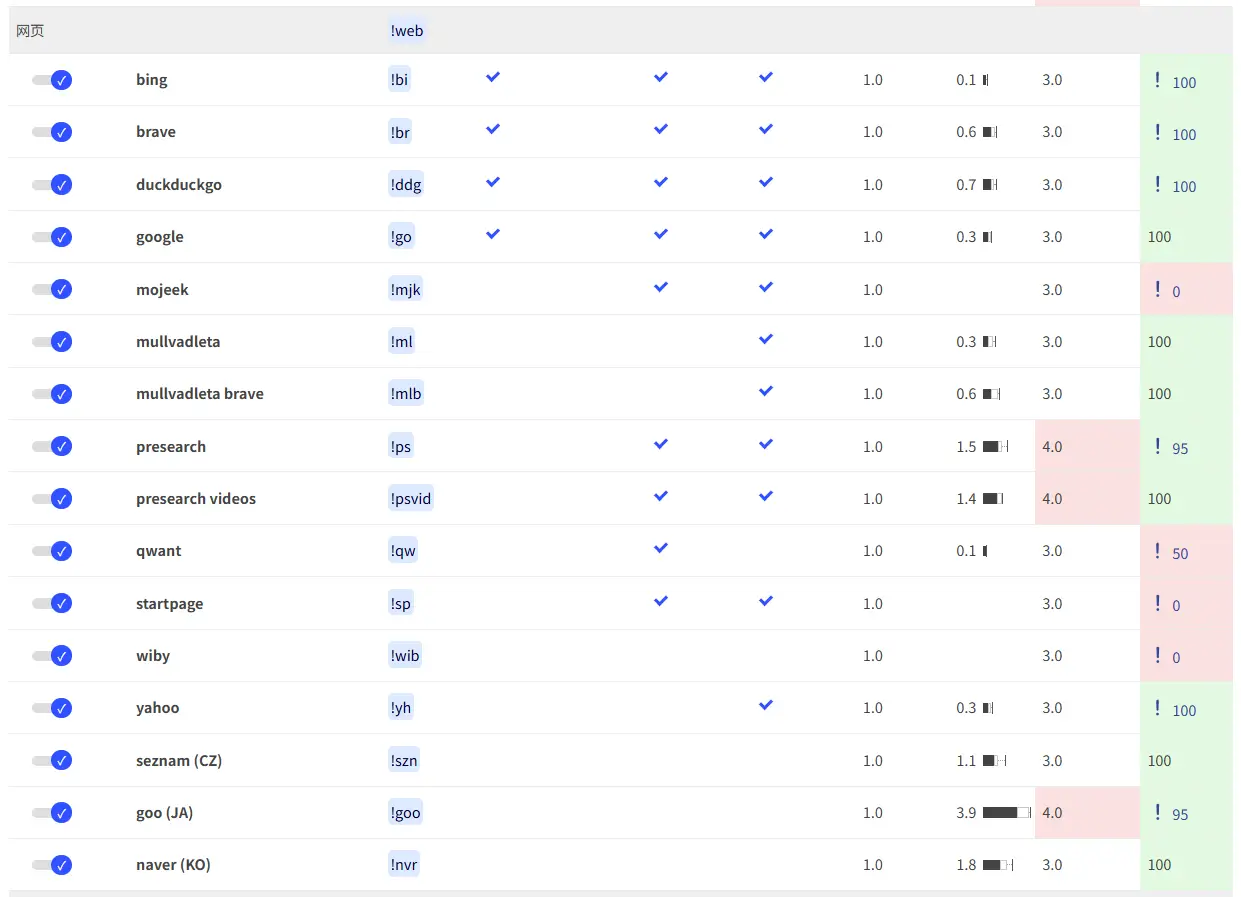Click the exclamation icon next to qwant's 50
The image size is (1241, 897).
point(1157,551)
